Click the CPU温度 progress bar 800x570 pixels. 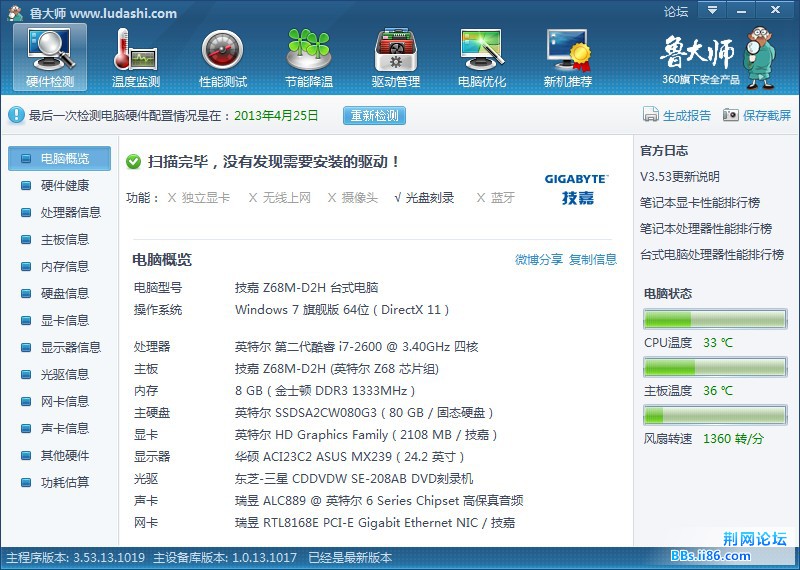pos(715,319)
